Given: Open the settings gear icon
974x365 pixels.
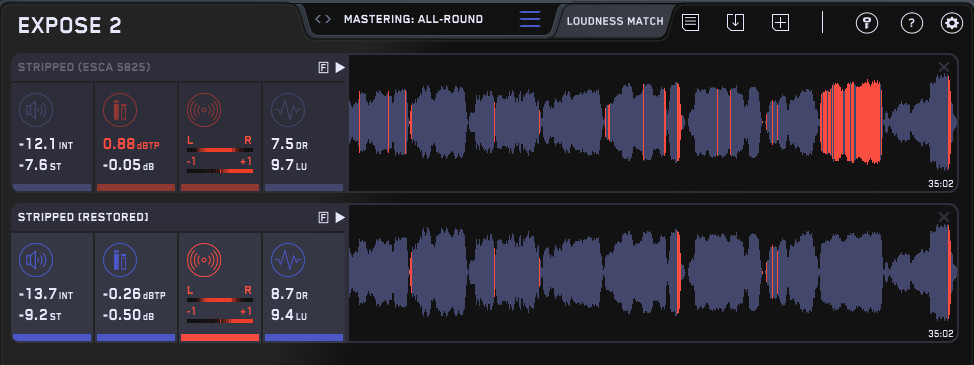Looking at the screenshot, I should [x=951, y=24].
